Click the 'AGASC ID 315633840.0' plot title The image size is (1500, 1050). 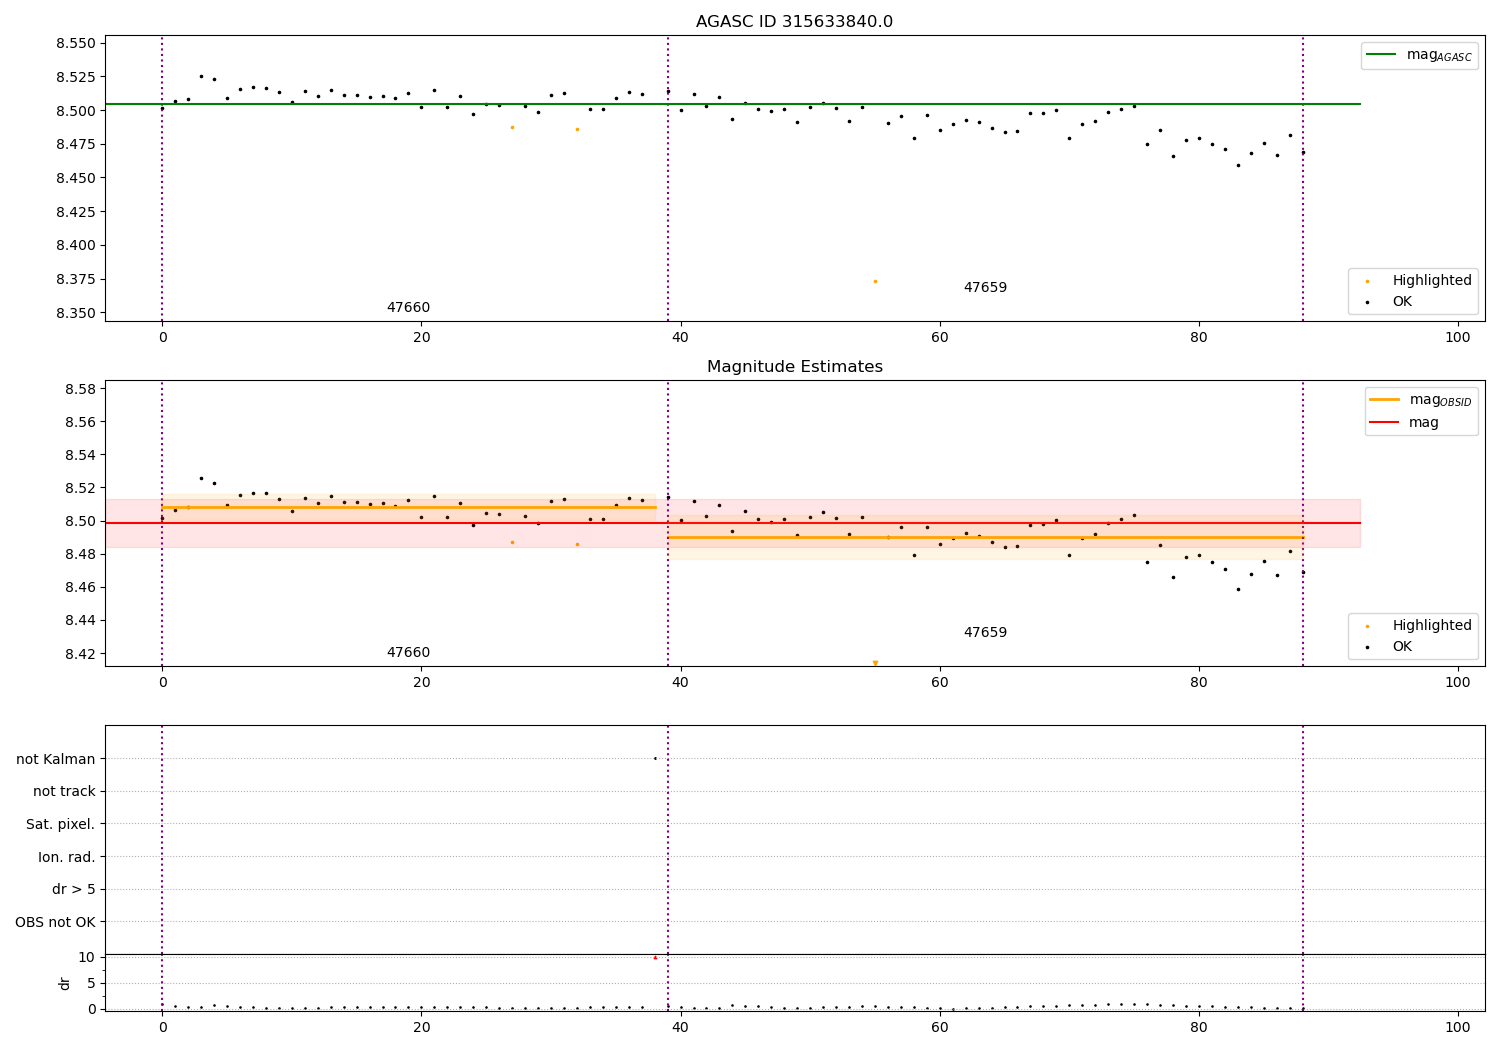coord(794,22)
